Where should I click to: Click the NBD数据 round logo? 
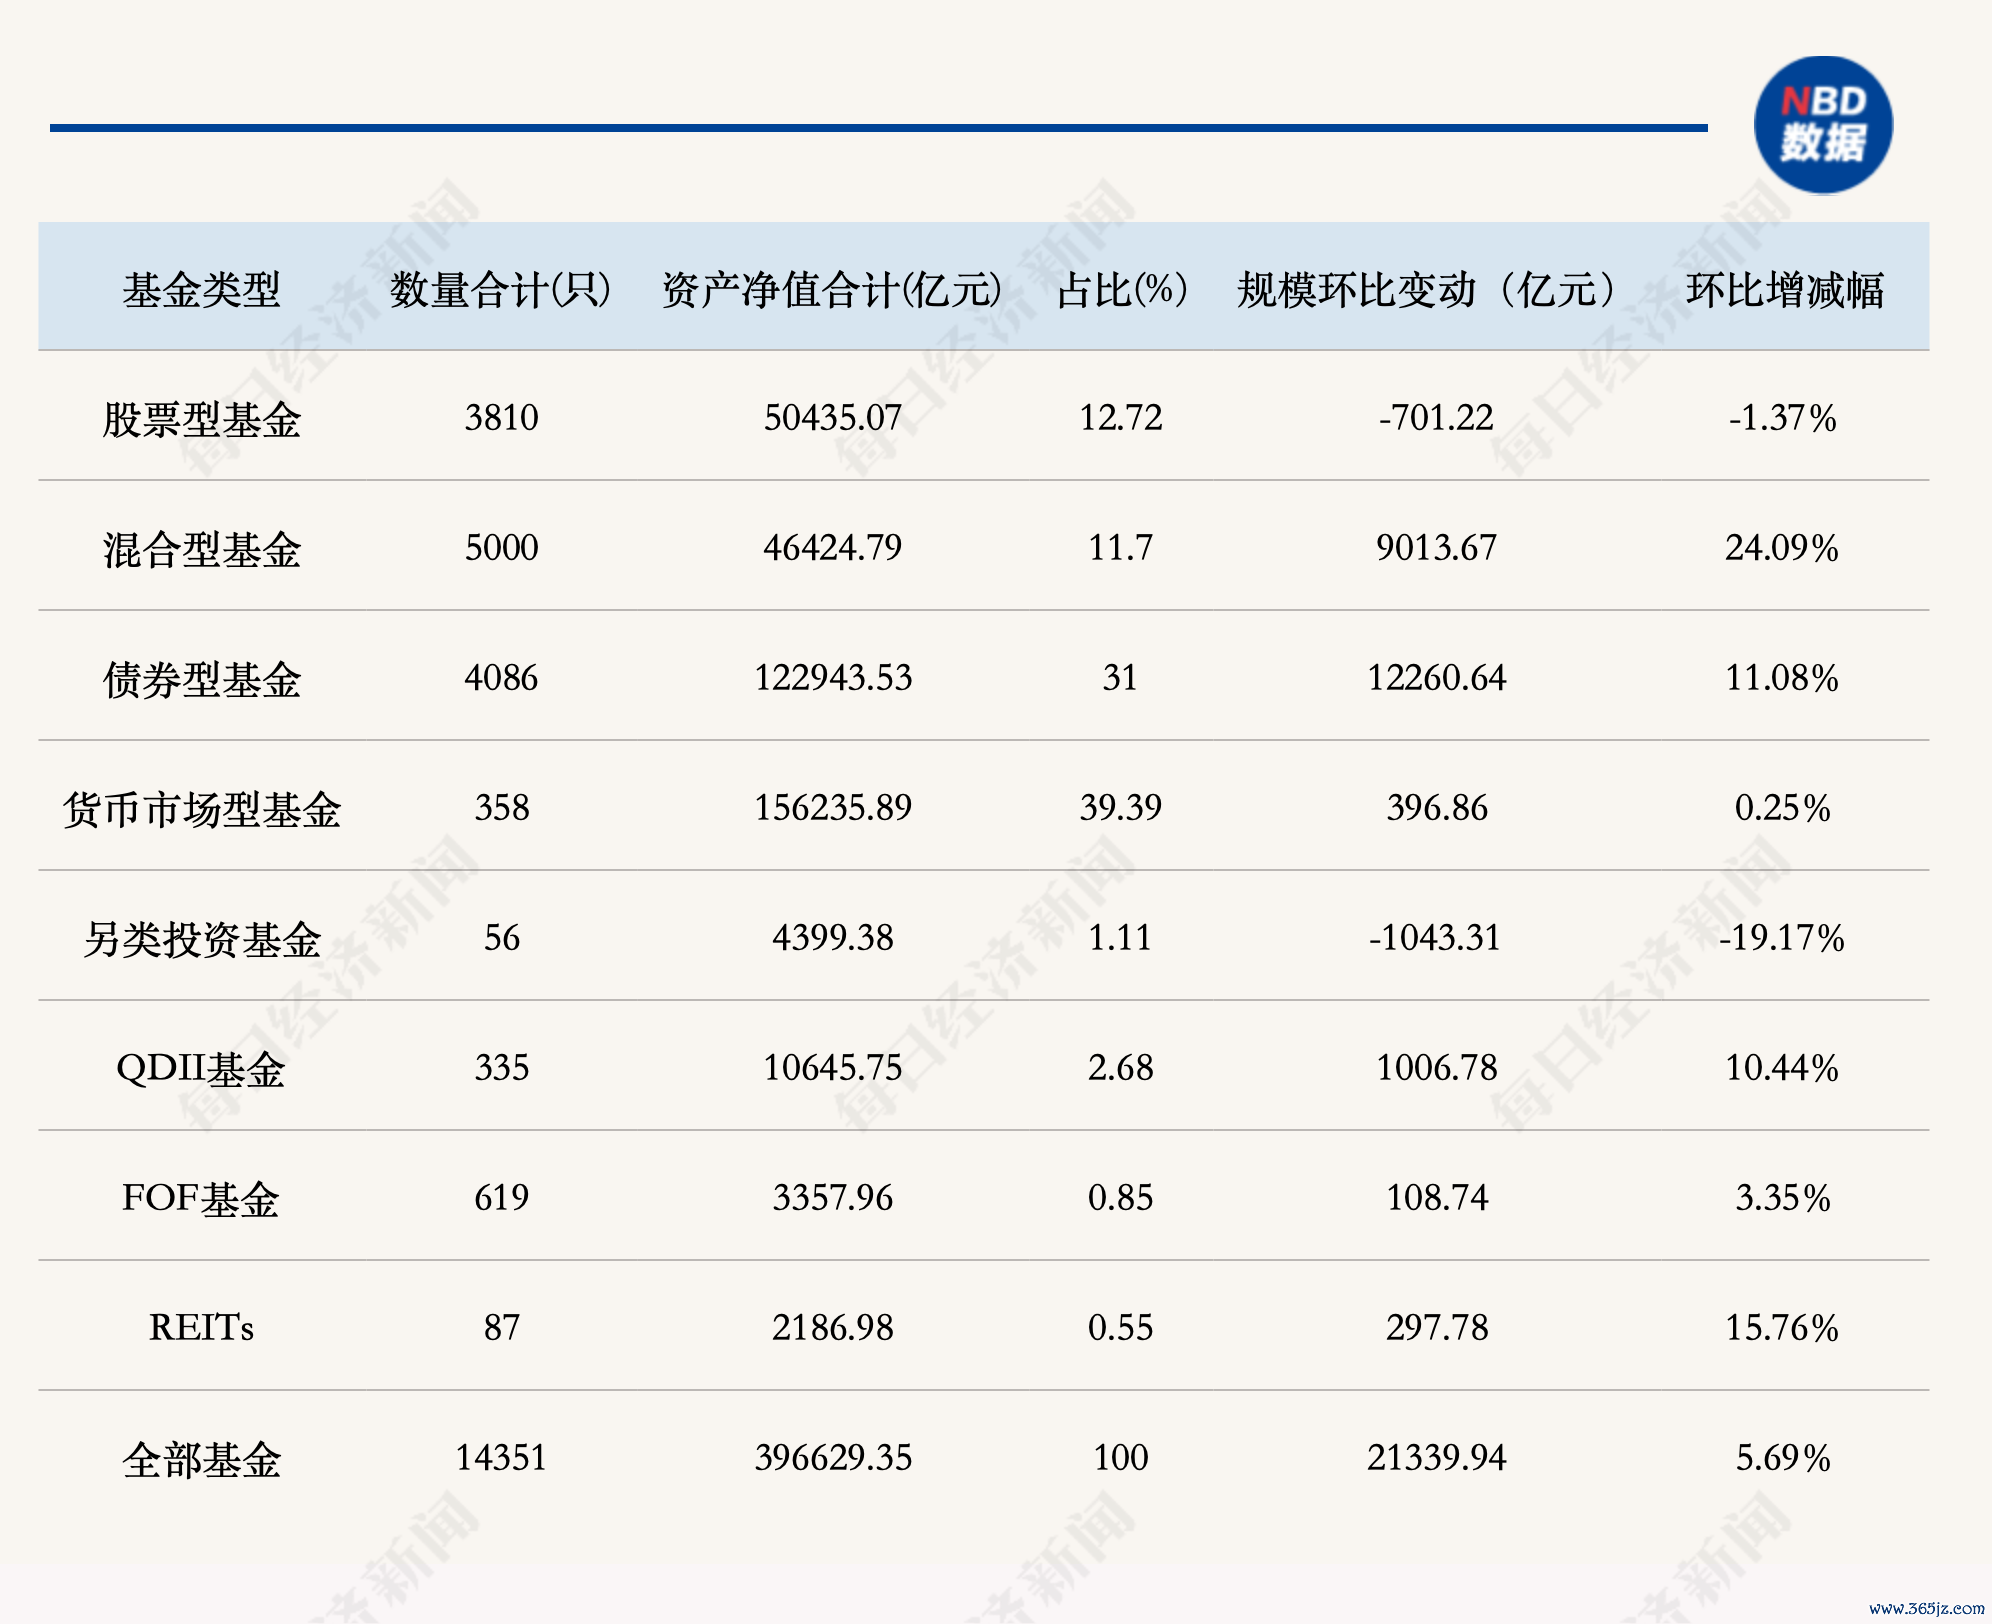1823,125
